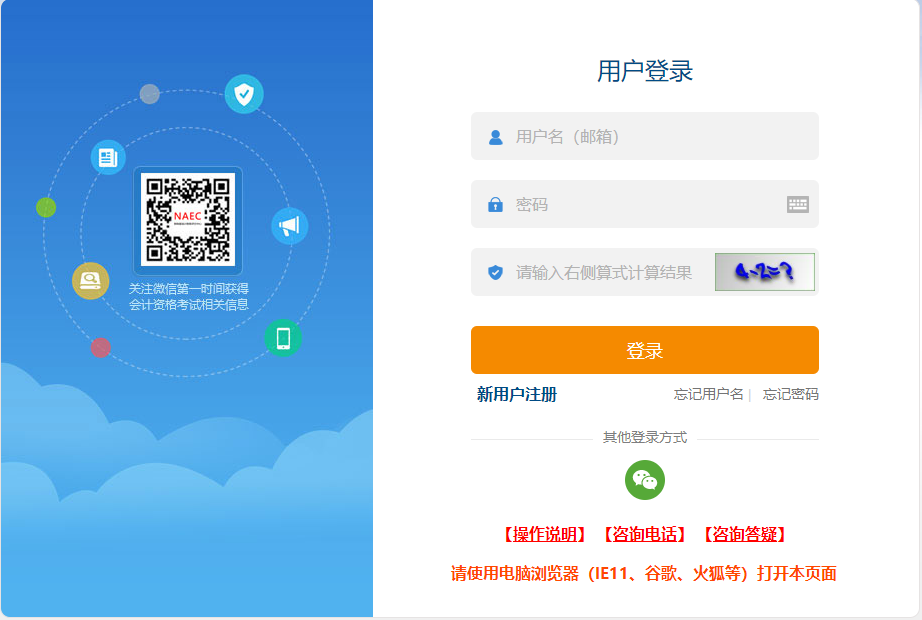The image size is (922, 620).
Task: Click the user avatar icon in username field
Action: (x=496, y=137)
